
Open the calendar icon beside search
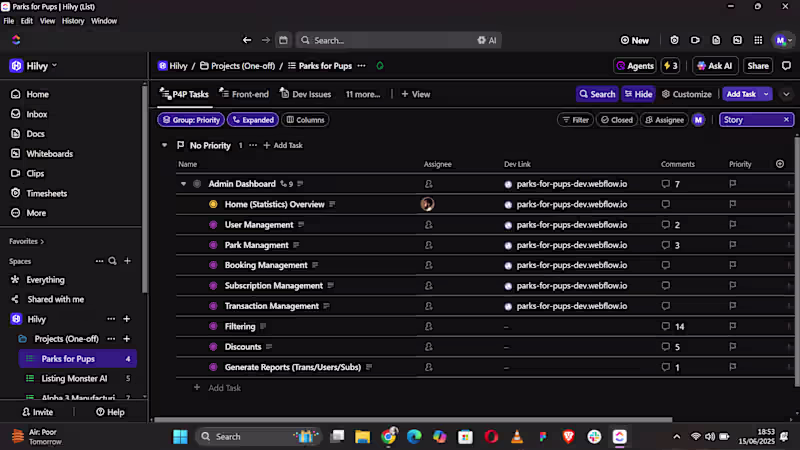283,40
